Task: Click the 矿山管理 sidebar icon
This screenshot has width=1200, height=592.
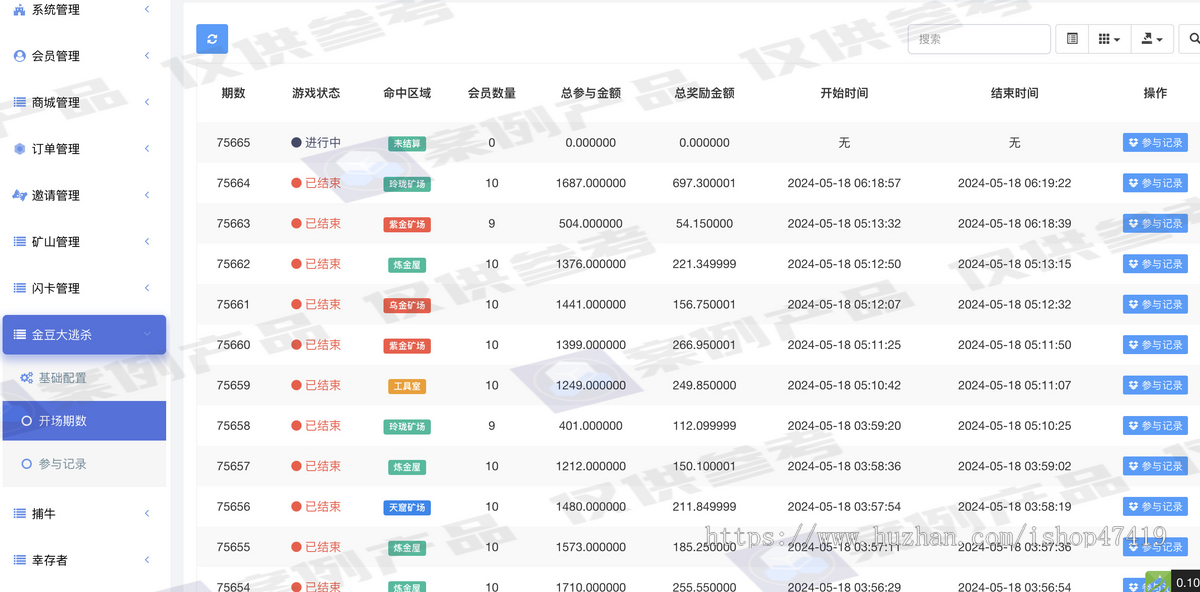Action: click(21, 241)
